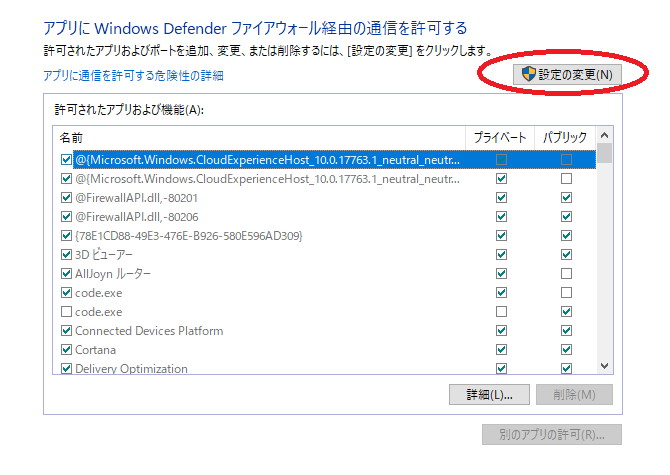
Task: Select the Cortana row text
Action: (x=95, y=349)
